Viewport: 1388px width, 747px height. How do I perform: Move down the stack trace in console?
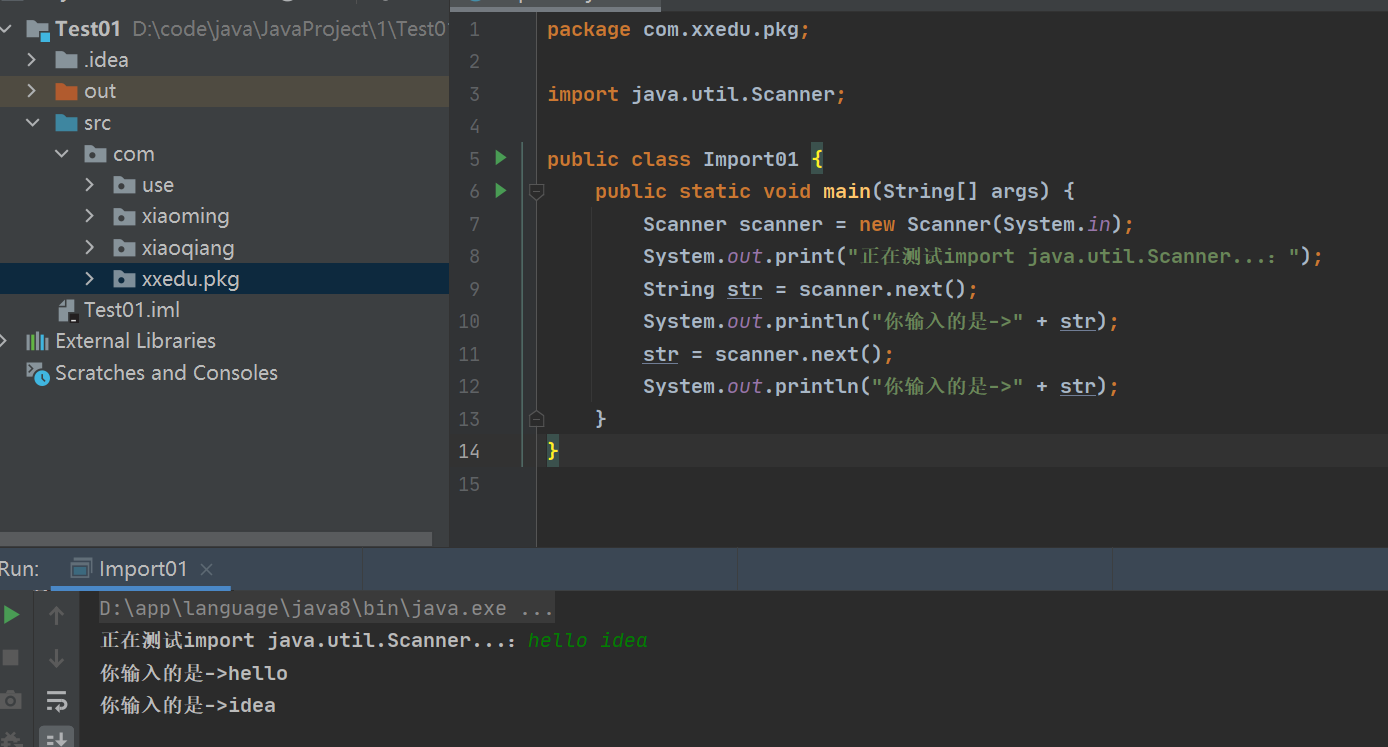57,658
